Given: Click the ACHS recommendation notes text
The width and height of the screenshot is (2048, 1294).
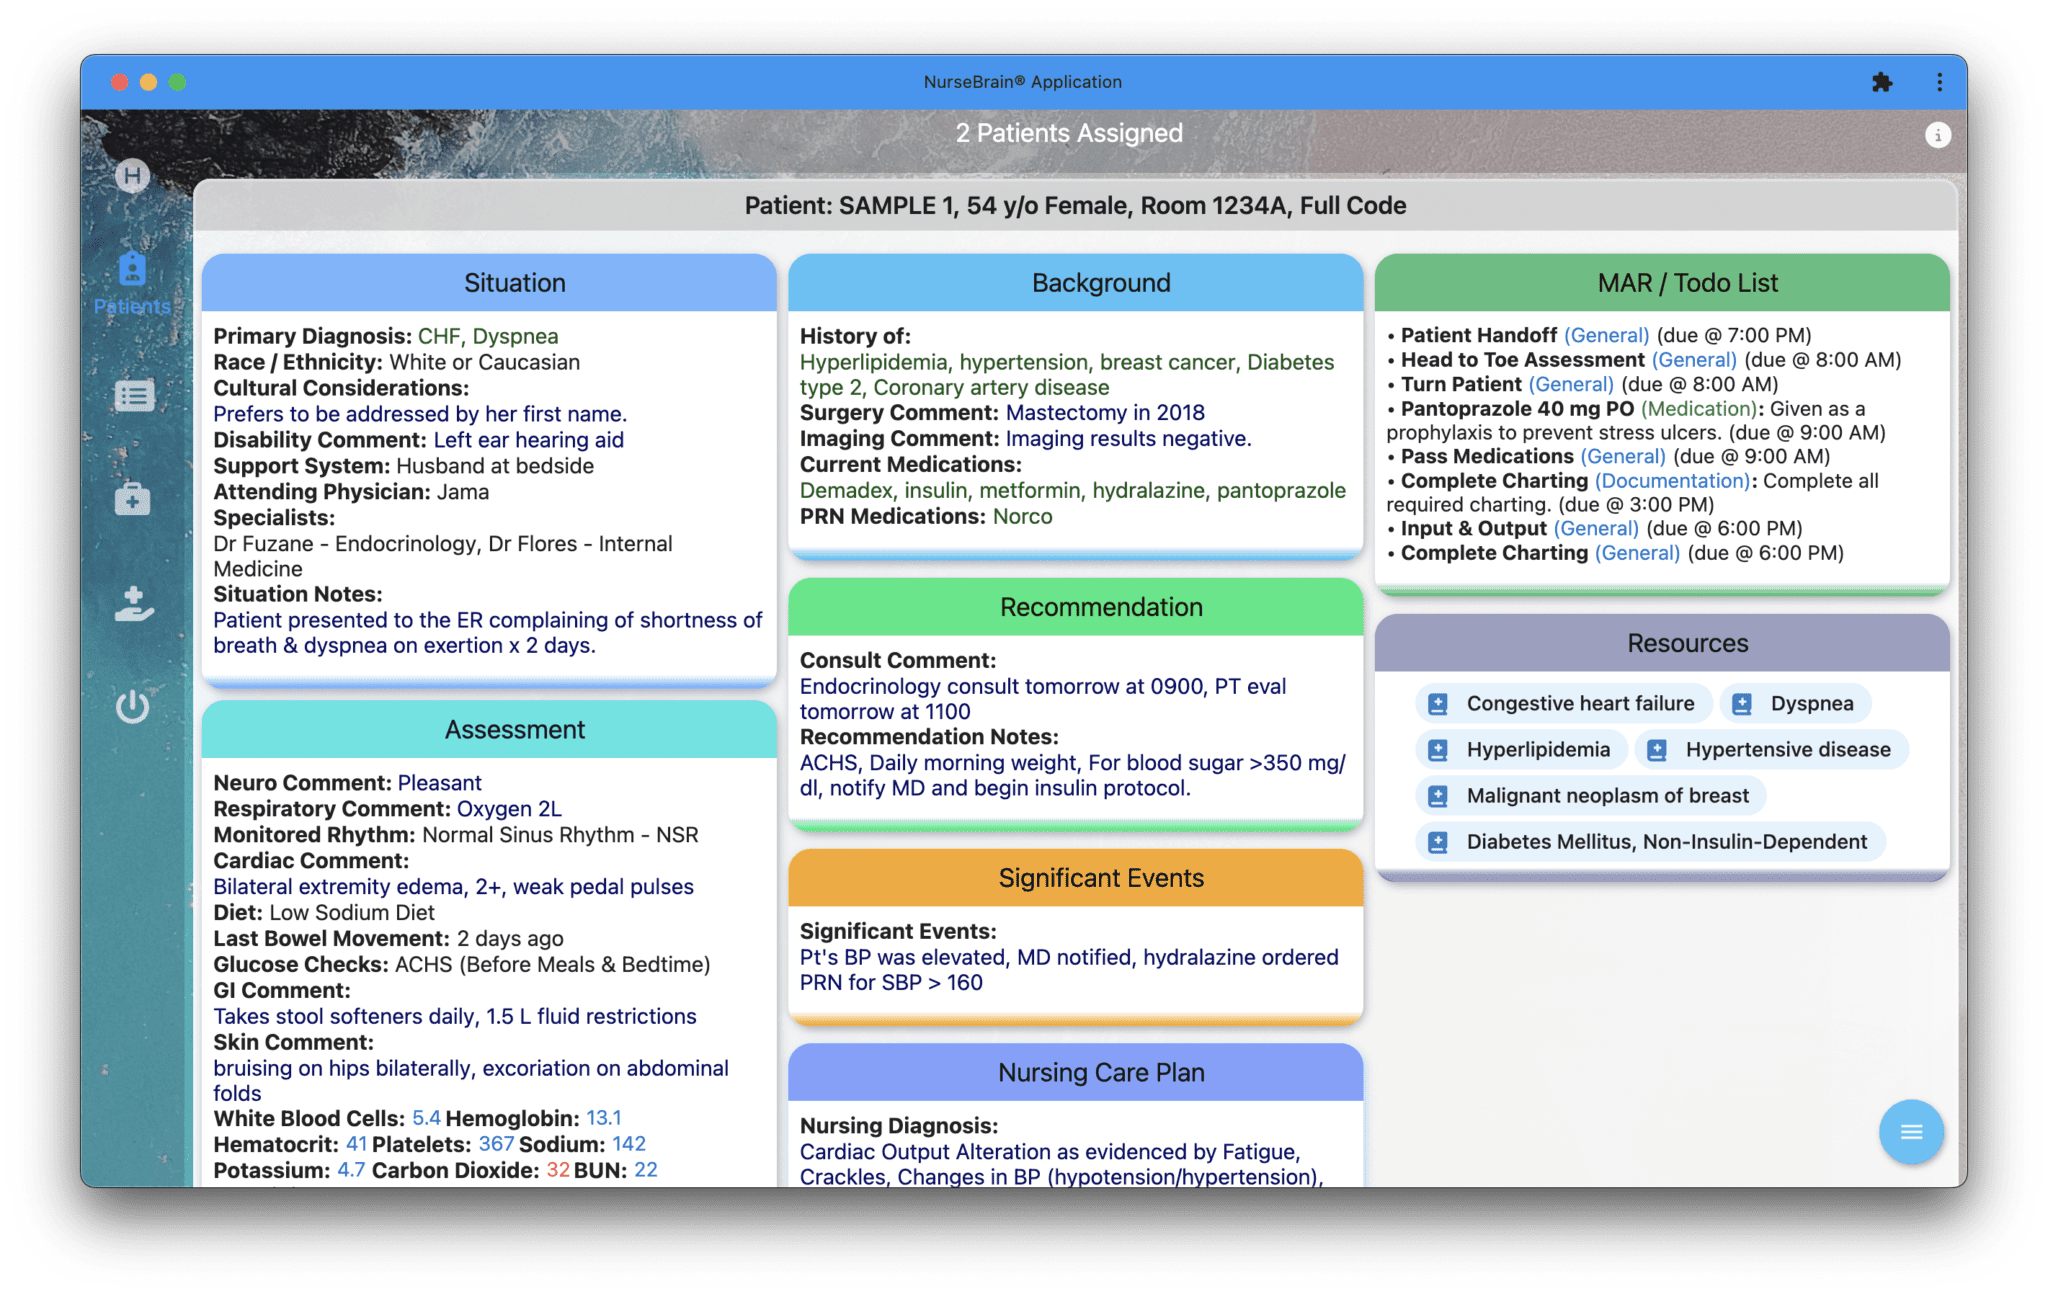Looking at the screenshot, I should 1073,776.
